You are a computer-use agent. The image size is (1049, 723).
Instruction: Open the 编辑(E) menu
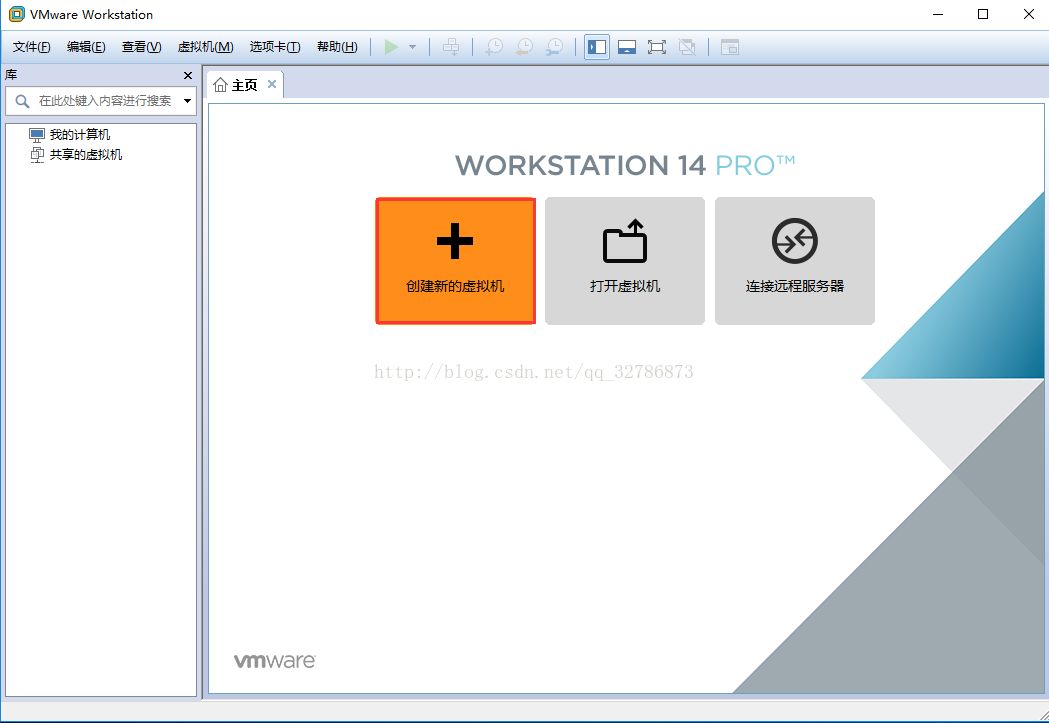(86, 47)
